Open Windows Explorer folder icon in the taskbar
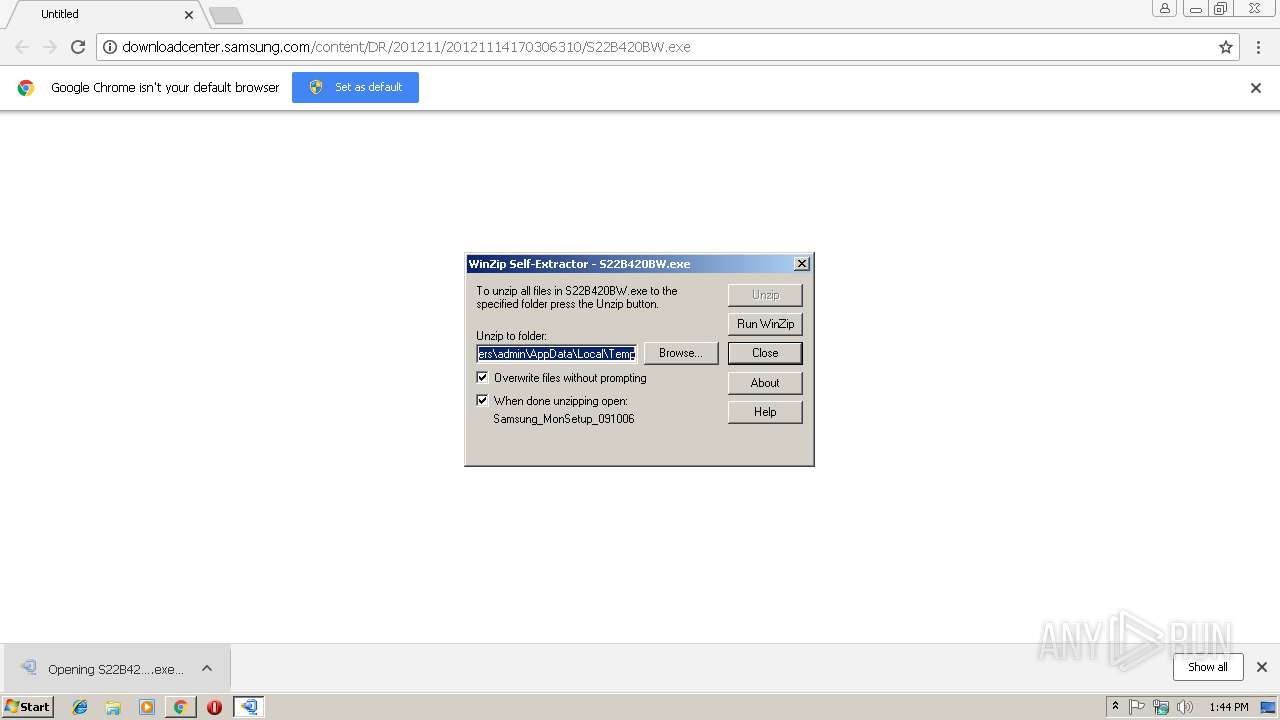 (x=113, y=707)
